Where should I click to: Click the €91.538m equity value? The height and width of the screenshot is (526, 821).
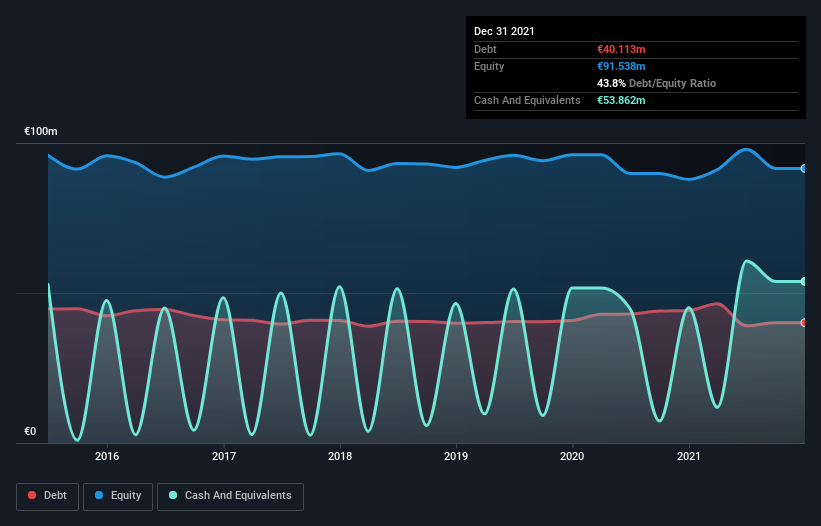621,66
